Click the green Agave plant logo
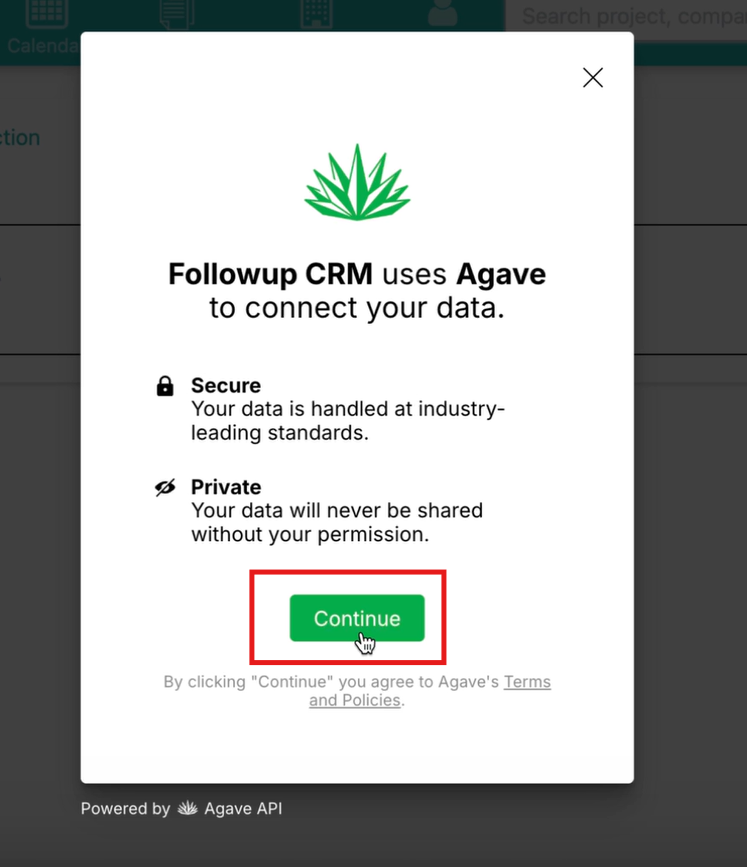The height and width of the screenshot is (867, 747). [x=357, y=182]
